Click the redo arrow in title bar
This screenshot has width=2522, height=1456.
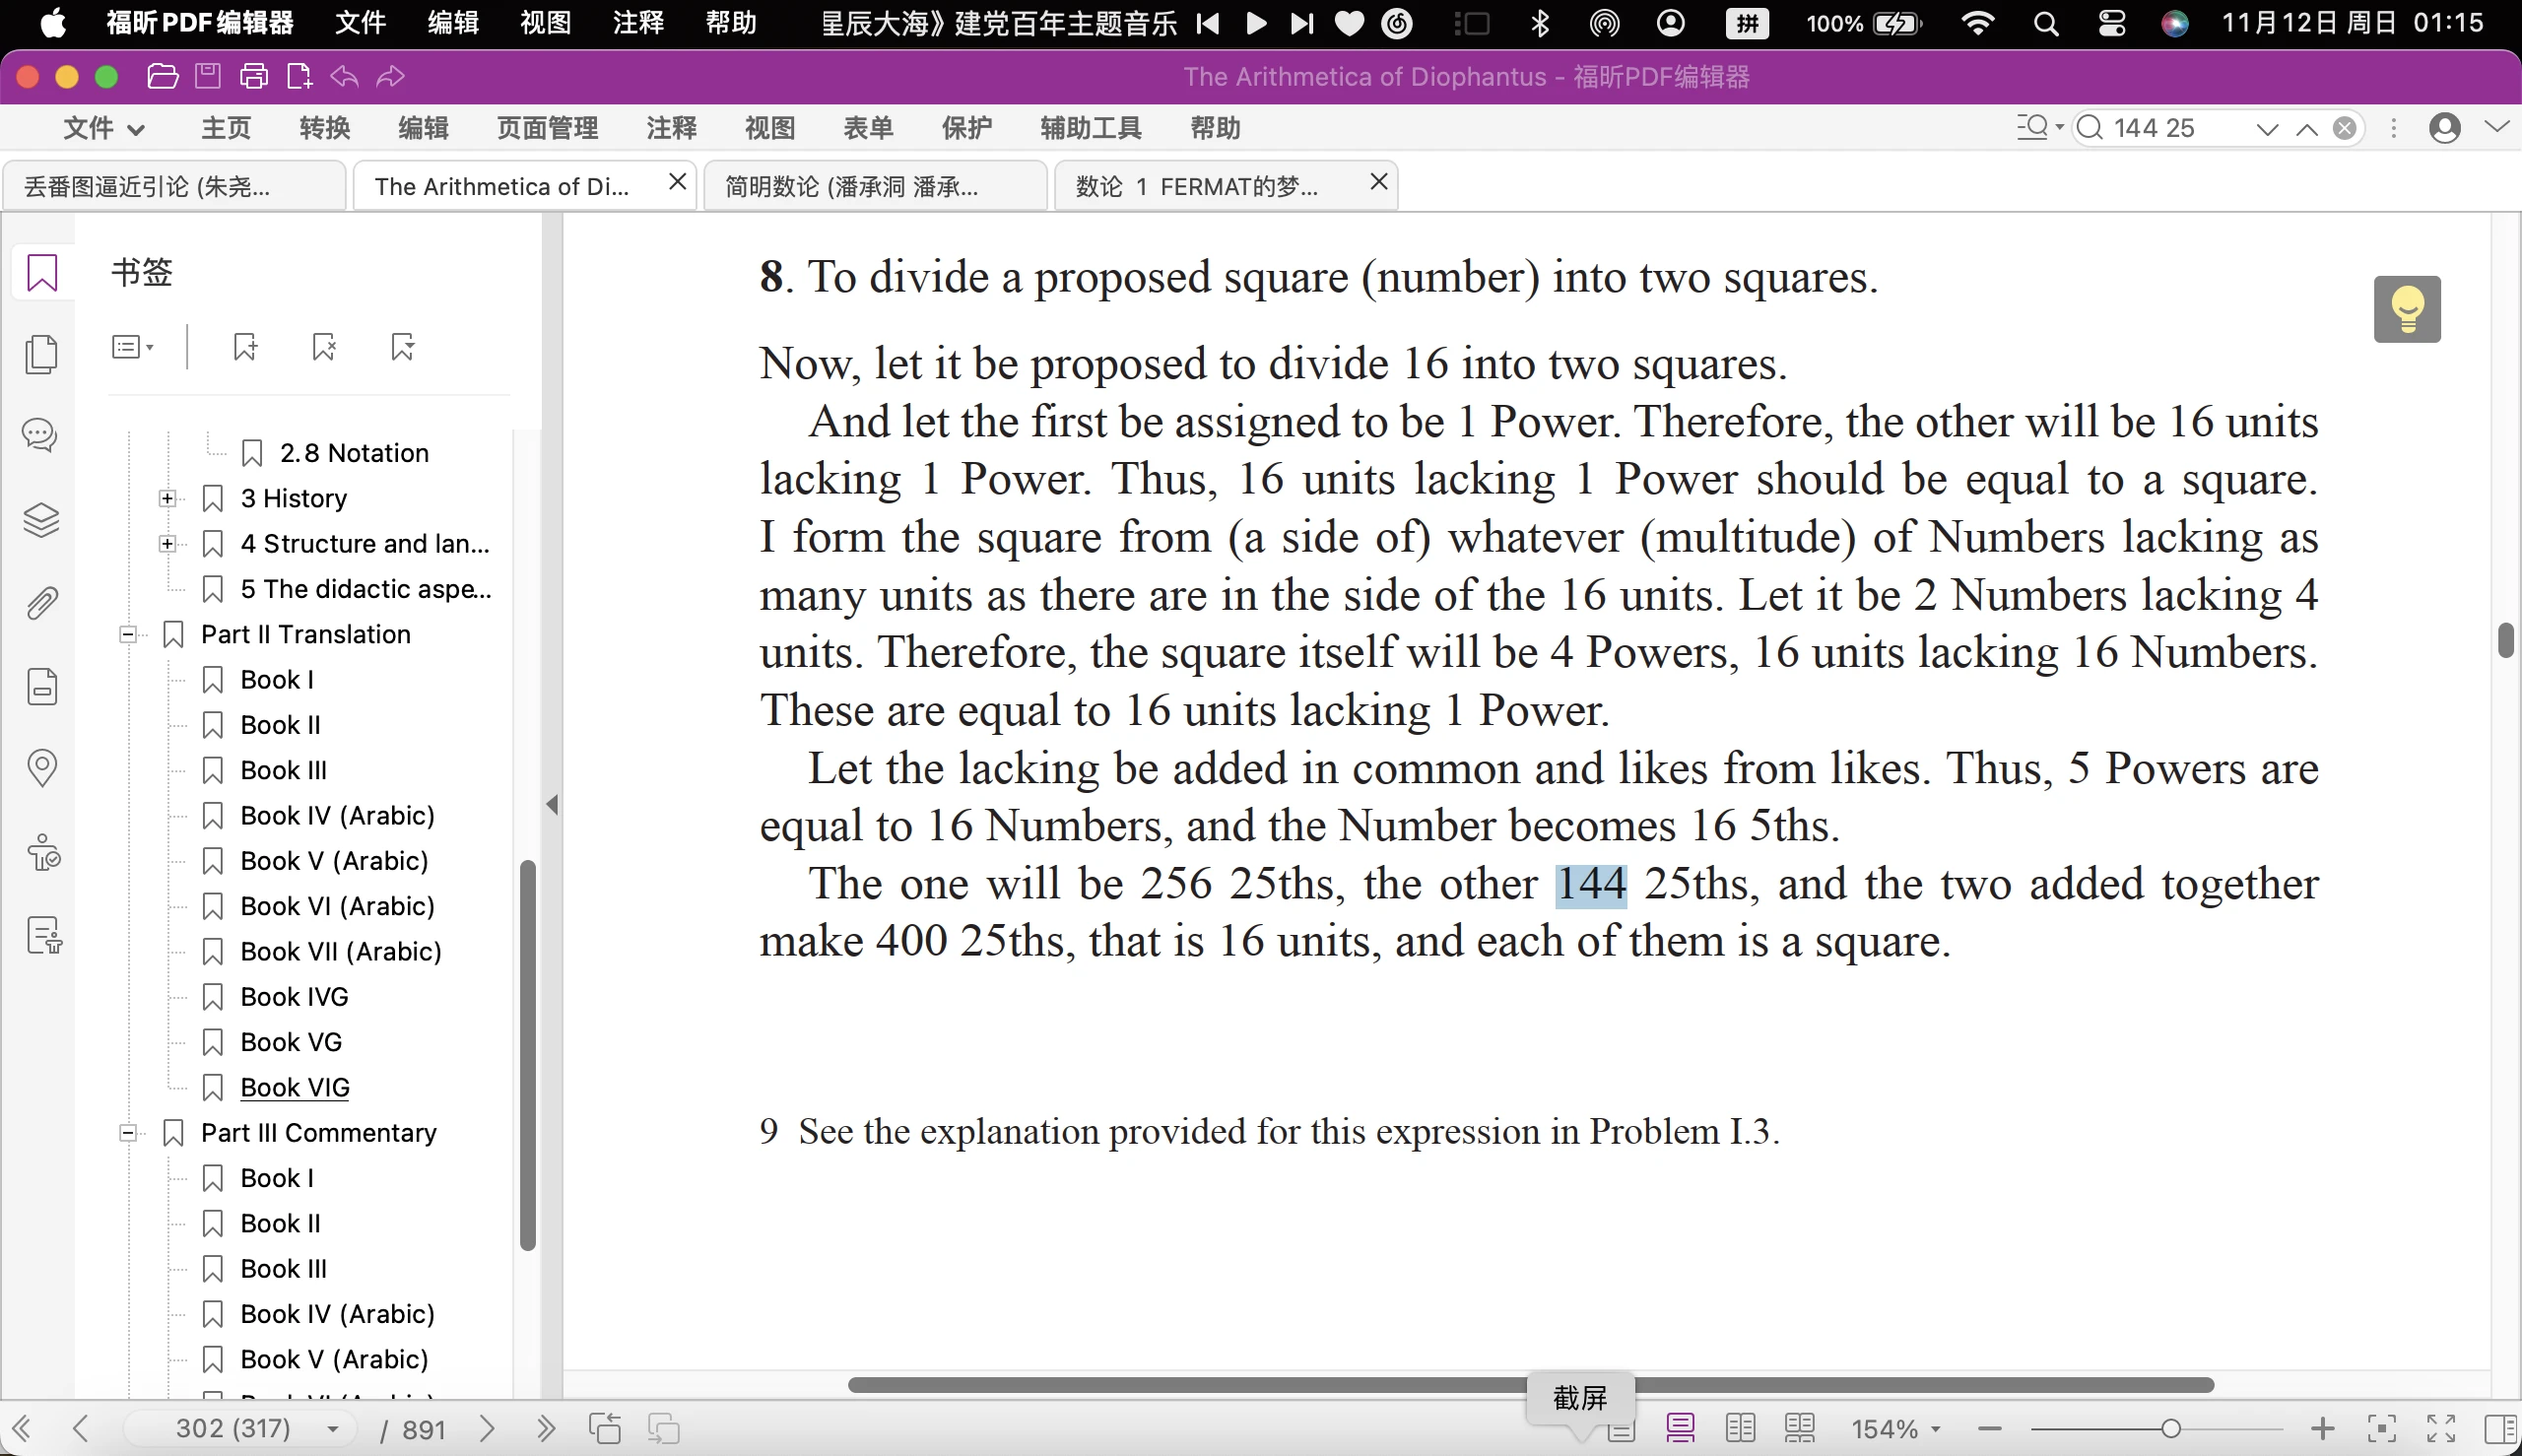[x=391, y=76]
